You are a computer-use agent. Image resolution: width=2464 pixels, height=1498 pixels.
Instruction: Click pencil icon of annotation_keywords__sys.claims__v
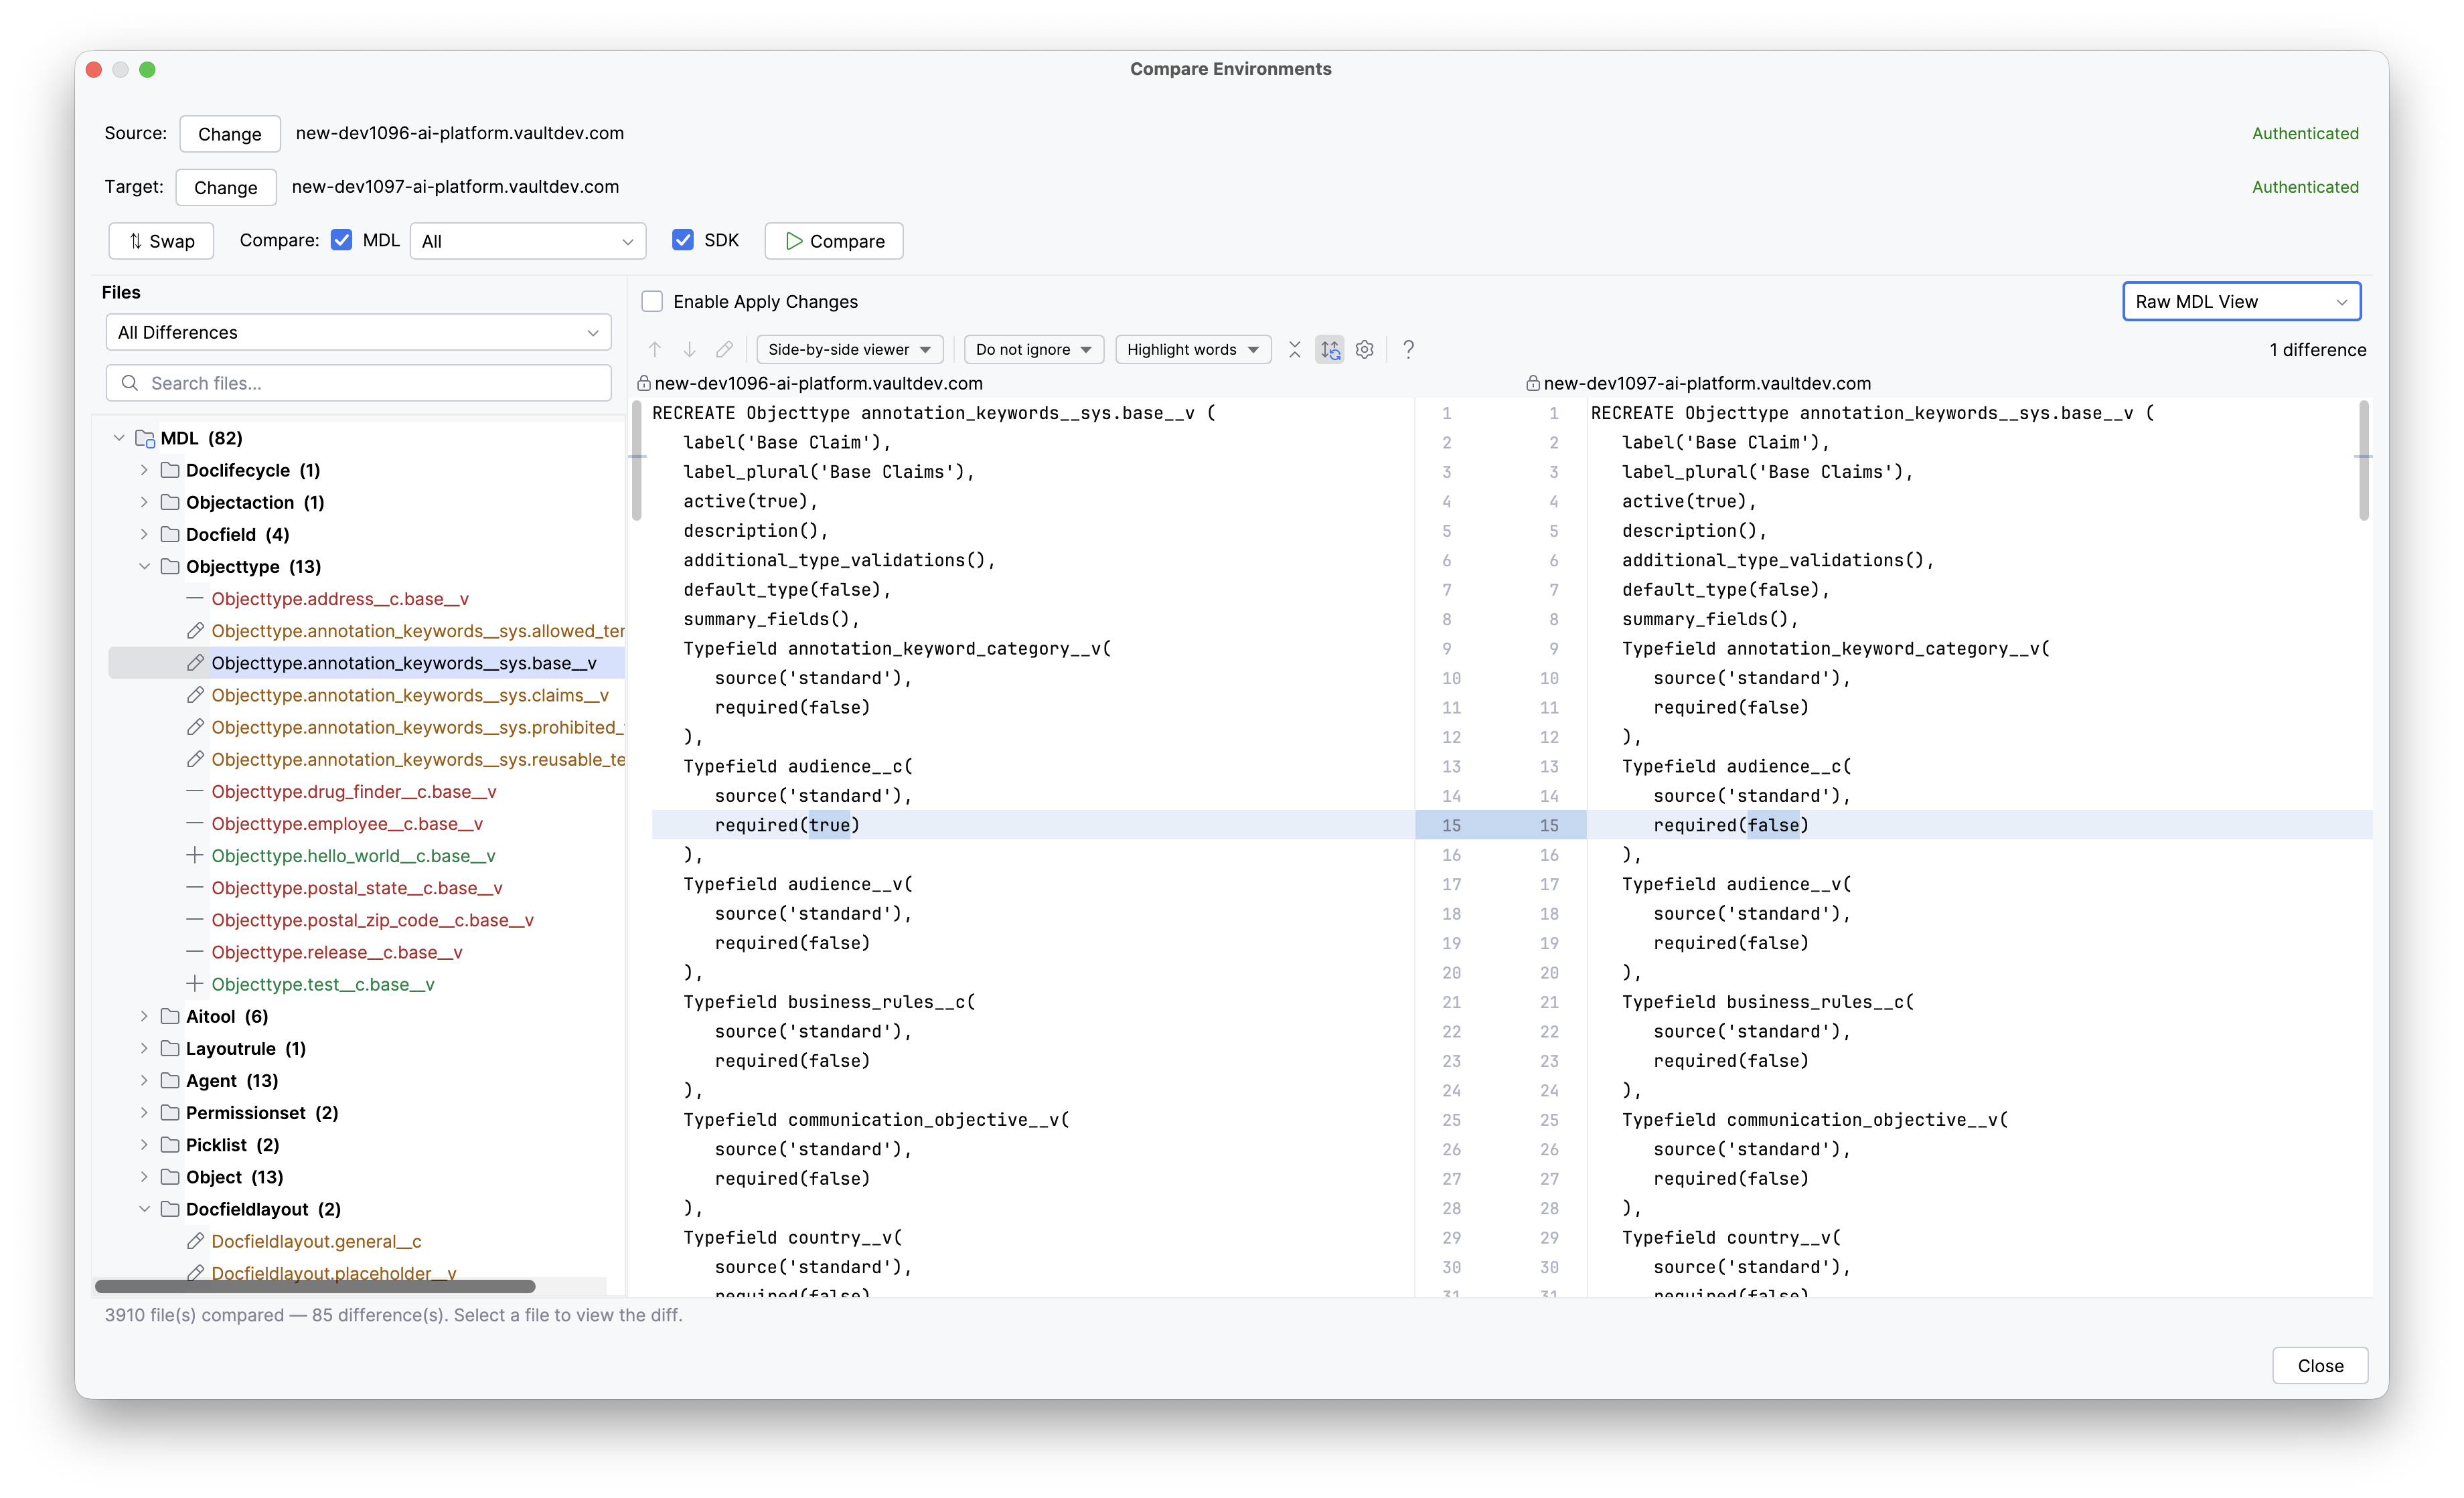(x=196, y=695)
